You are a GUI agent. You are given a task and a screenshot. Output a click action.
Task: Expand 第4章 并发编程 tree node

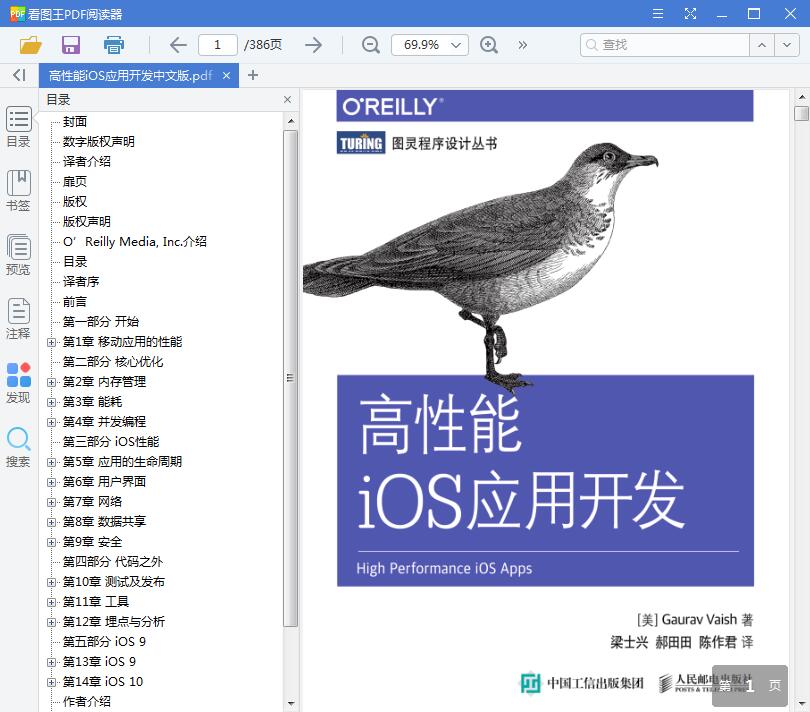click(51, 422)
